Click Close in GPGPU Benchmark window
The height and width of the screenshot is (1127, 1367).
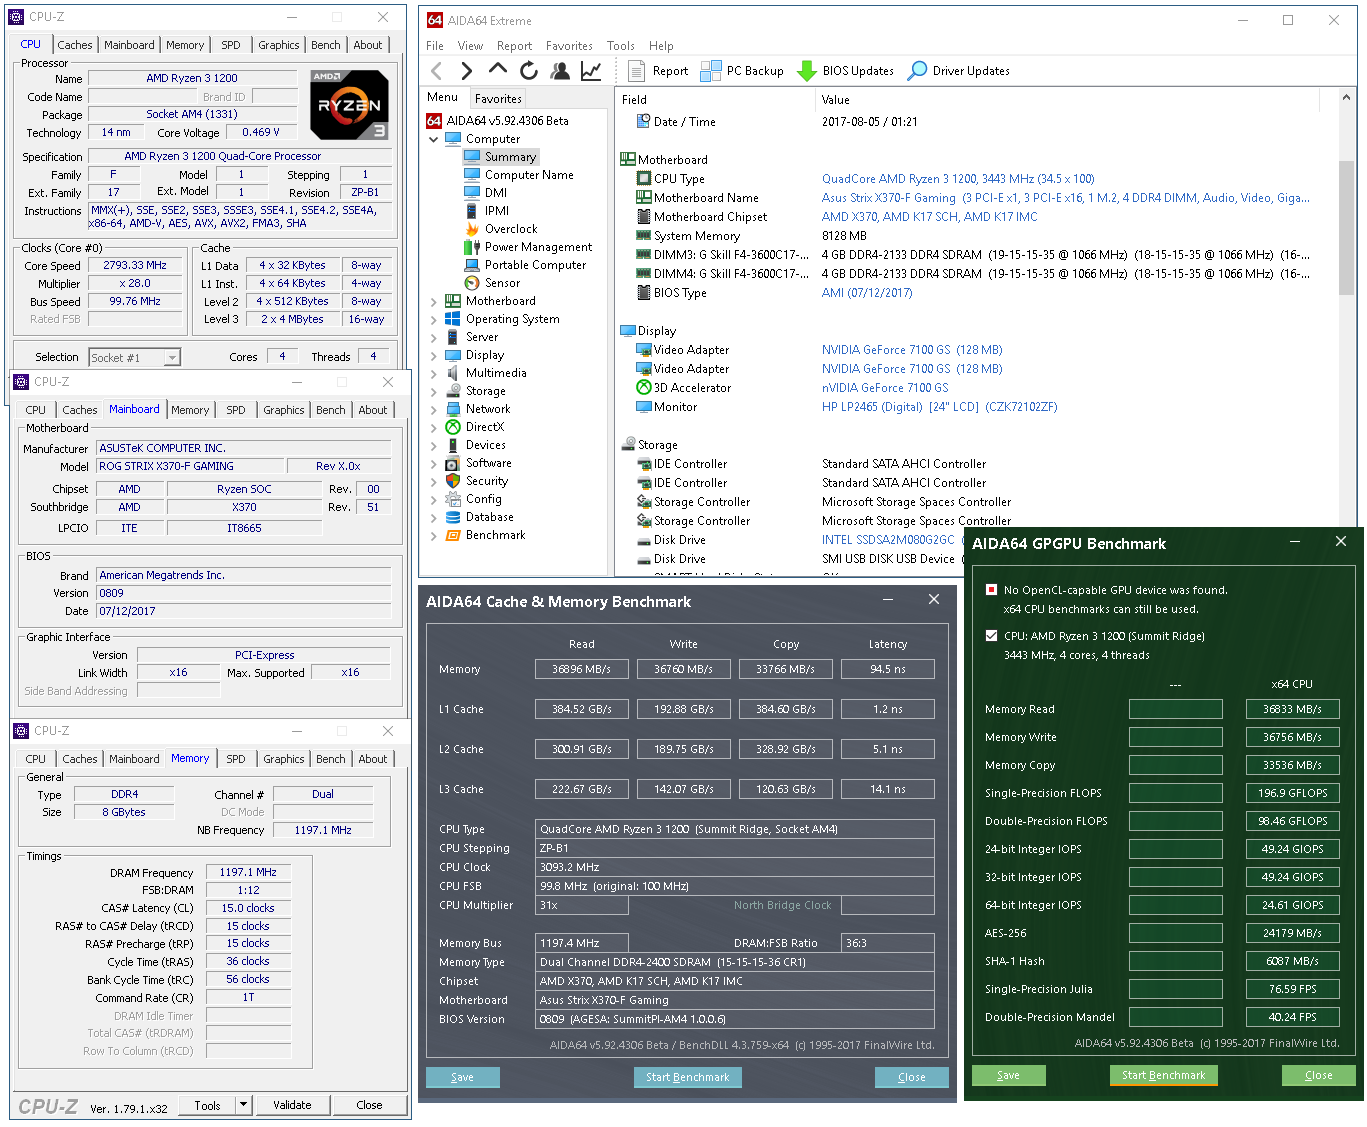coord(1318,1075)
